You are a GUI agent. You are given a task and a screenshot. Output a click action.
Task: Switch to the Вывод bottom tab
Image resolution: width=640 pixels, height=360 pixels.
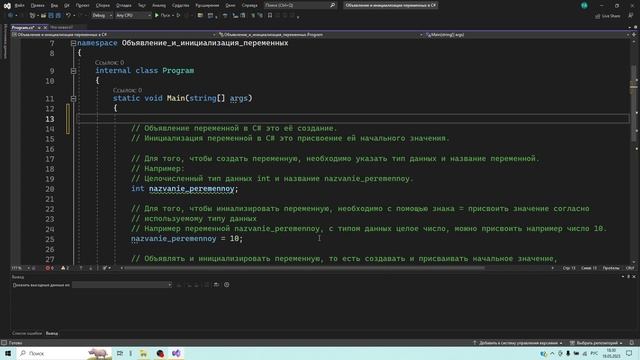[x=52, y=333]
